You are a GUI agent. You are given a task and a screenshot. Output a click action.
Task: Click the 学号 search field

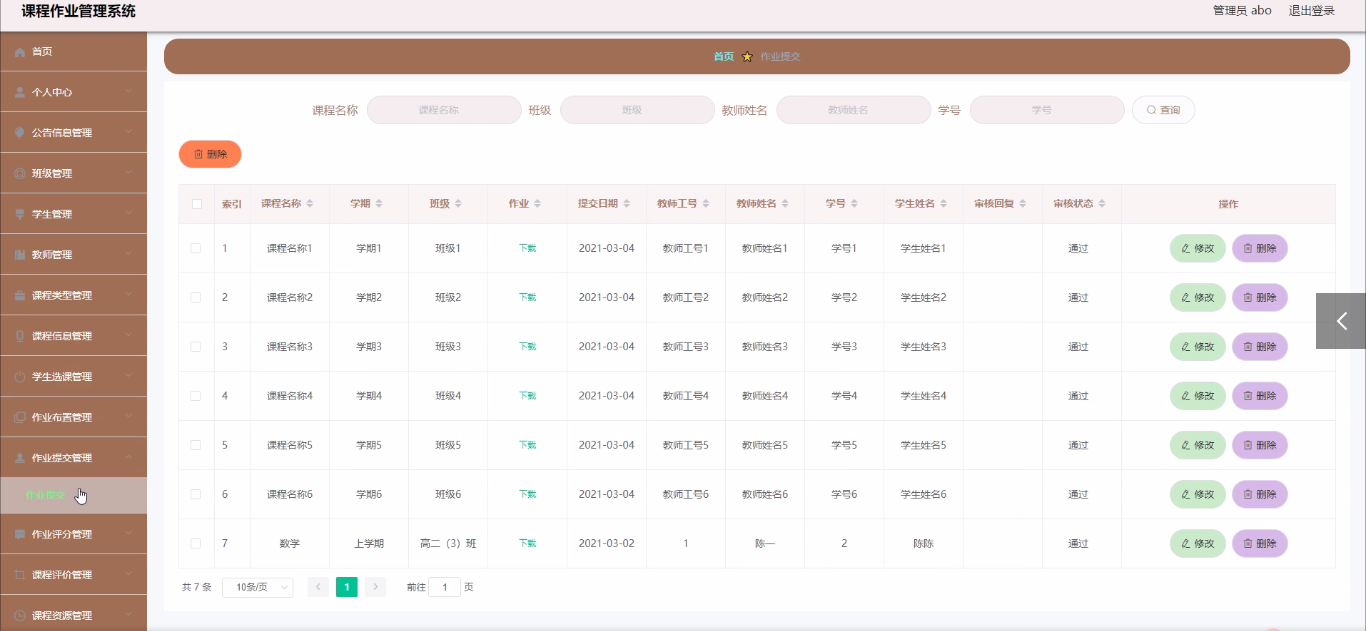coord(1047,110)
